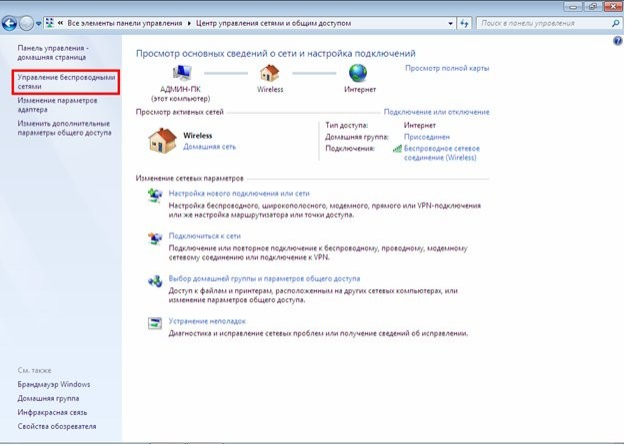
Task: Click the magnifier search icon
Action: pos(615,24)
